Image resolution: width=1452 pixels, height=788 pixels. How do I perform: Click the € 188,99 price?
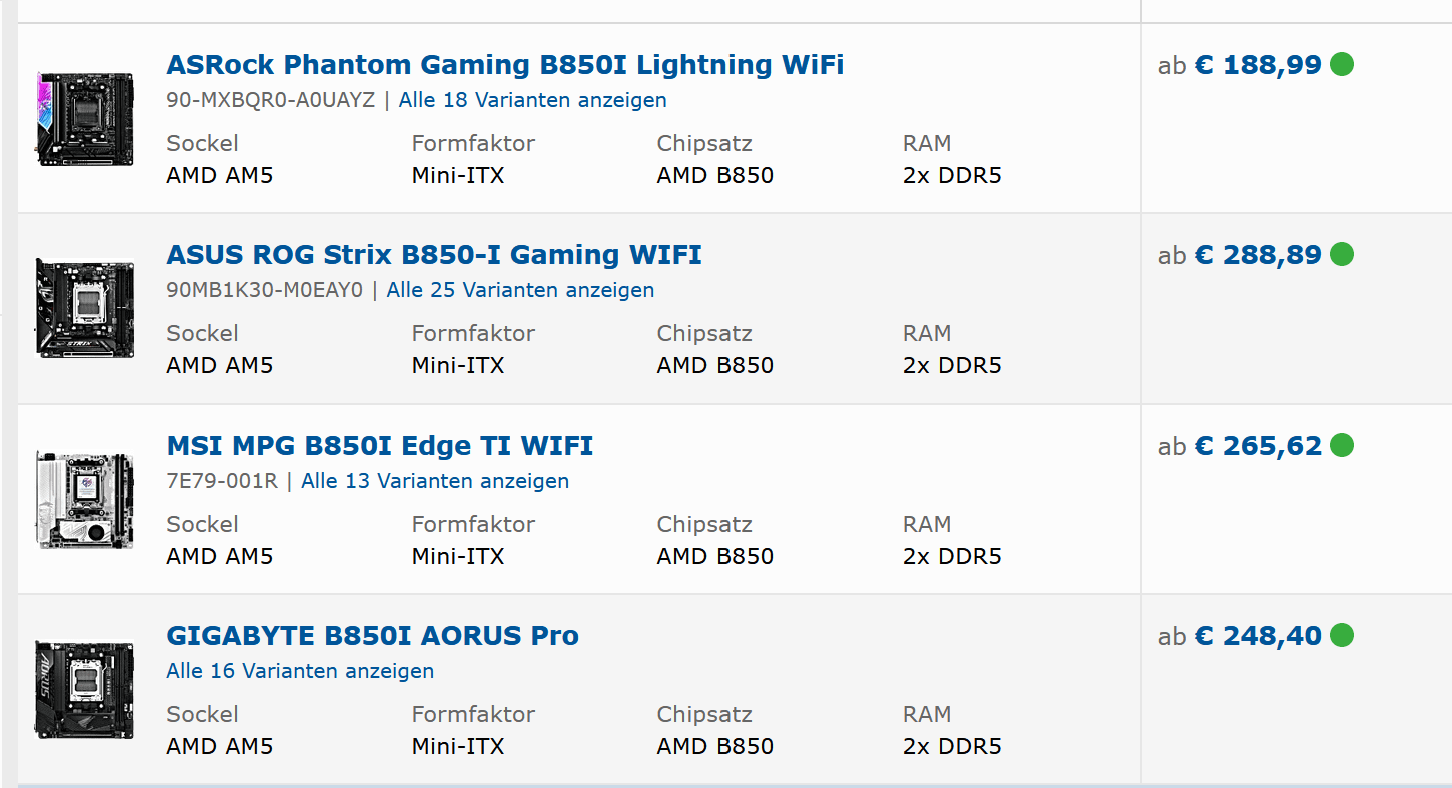click(x=1257, y=65)
